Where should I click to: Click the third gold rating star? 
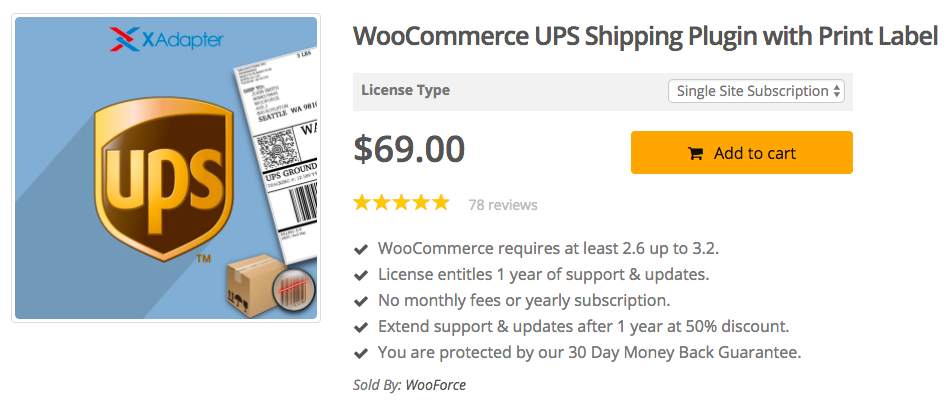coord(401,203)
